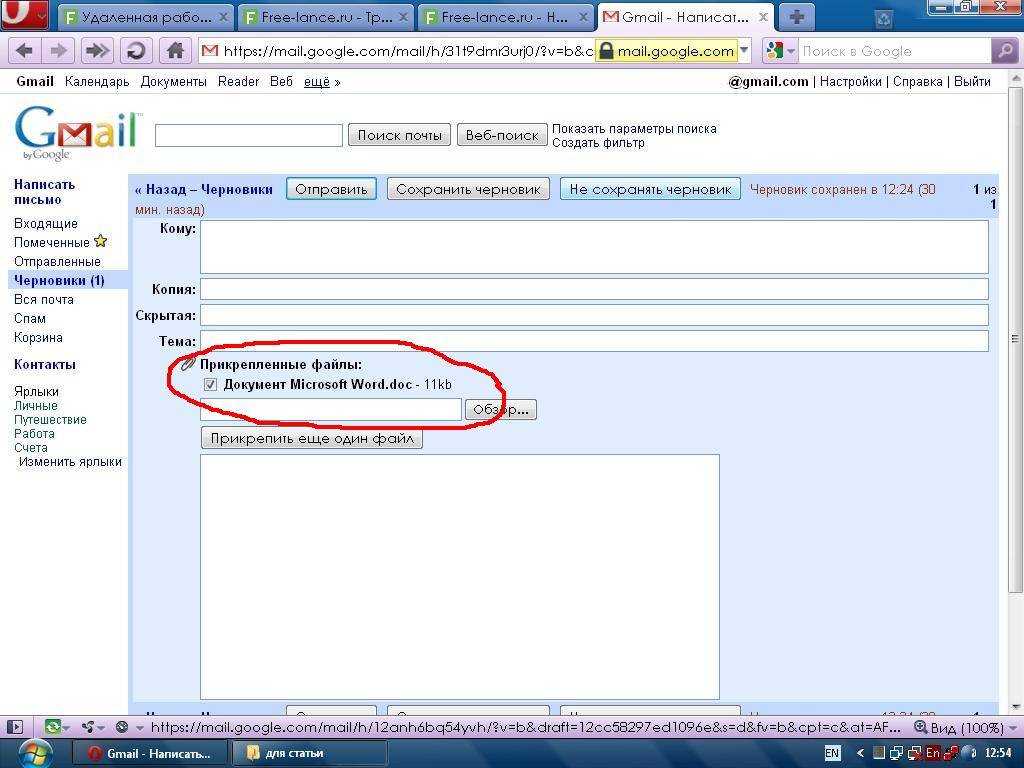This screenshot has width=1024, height=768.
Task: Open the Windows Start orb
Action: [35, 753]
